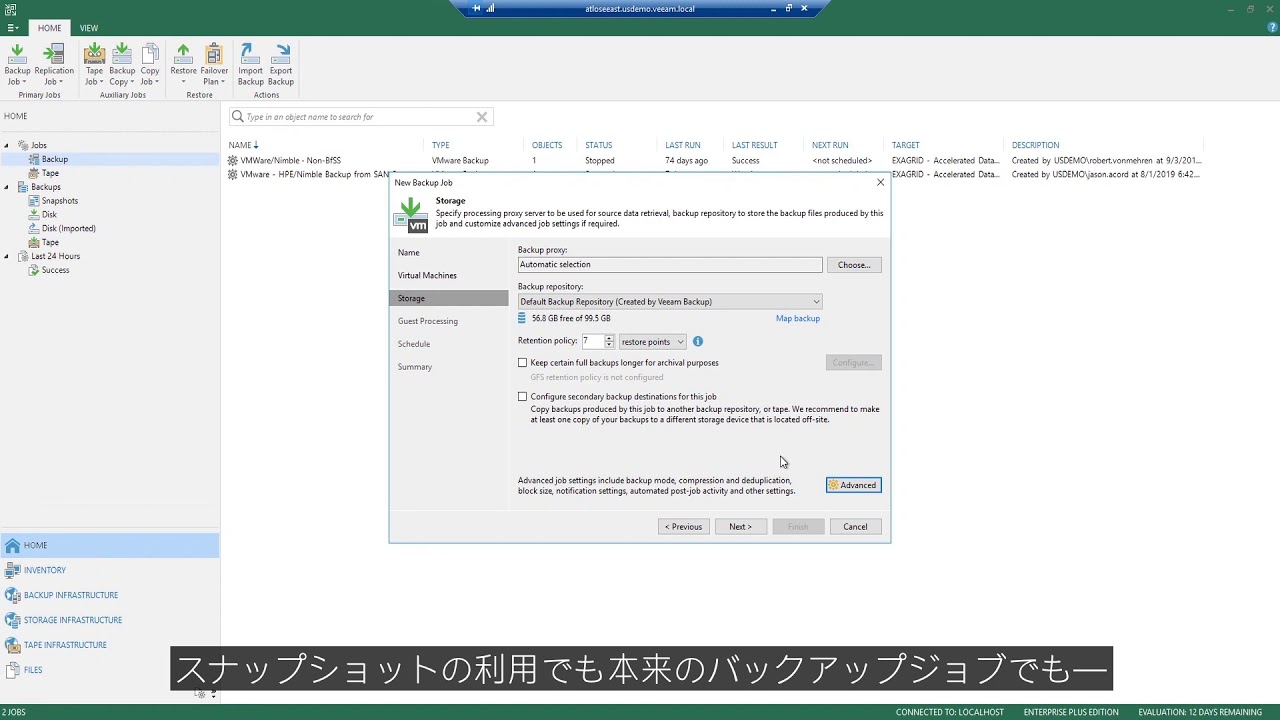Click the retention policy info icon
The image size is (1280, 720).
point(698,341)
